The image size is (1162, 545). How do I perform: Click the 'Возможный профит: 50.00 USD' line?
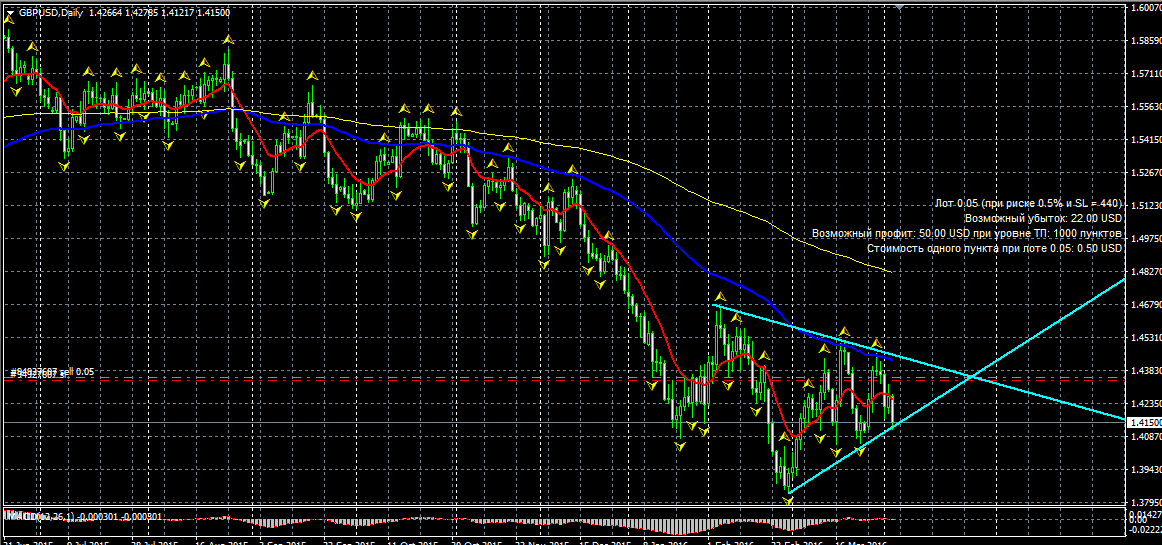pos(967,234)
